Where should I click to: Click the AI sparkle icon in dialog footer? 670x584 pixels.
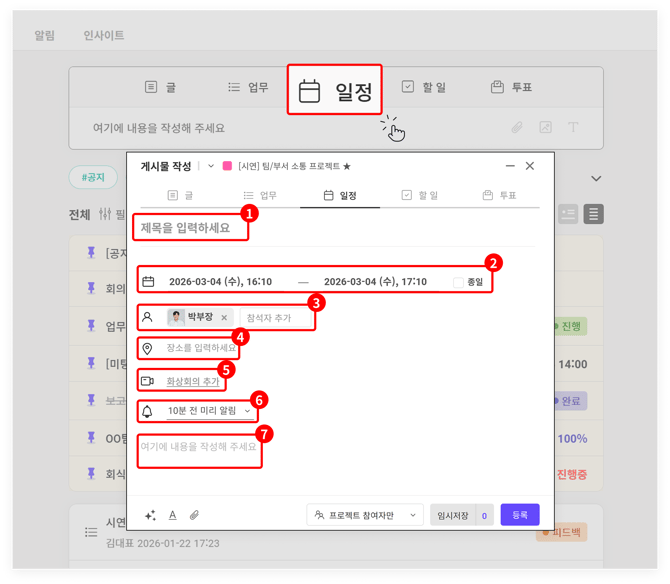tap(150, 515)
